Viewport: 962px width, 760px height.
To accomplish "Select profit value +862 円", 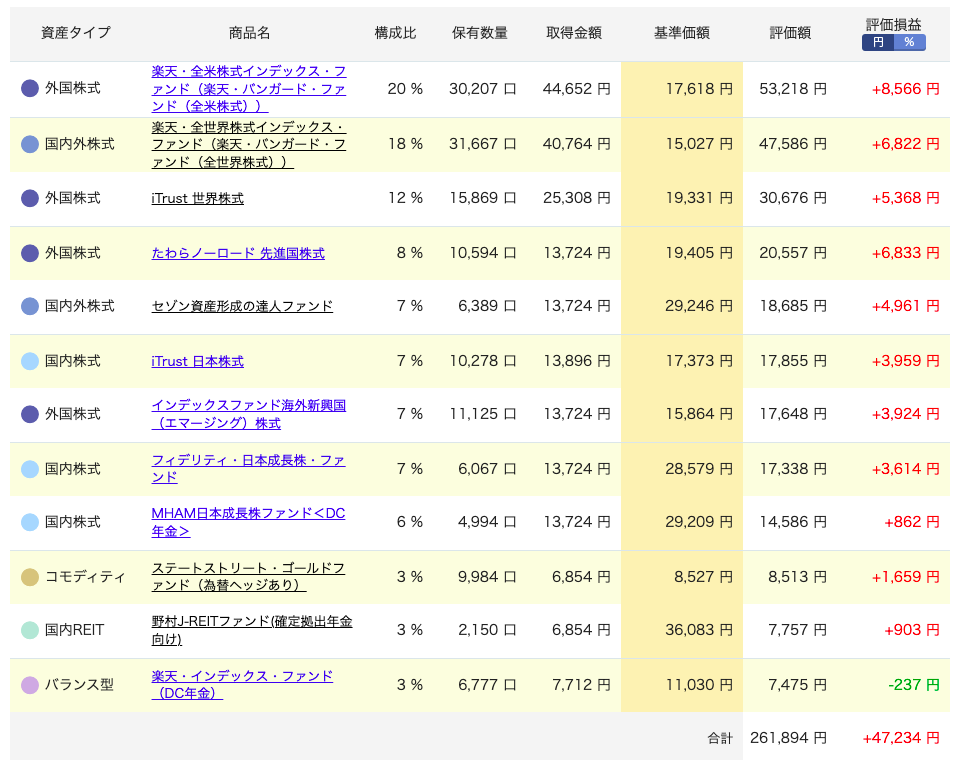I will [x=912, y=522].
